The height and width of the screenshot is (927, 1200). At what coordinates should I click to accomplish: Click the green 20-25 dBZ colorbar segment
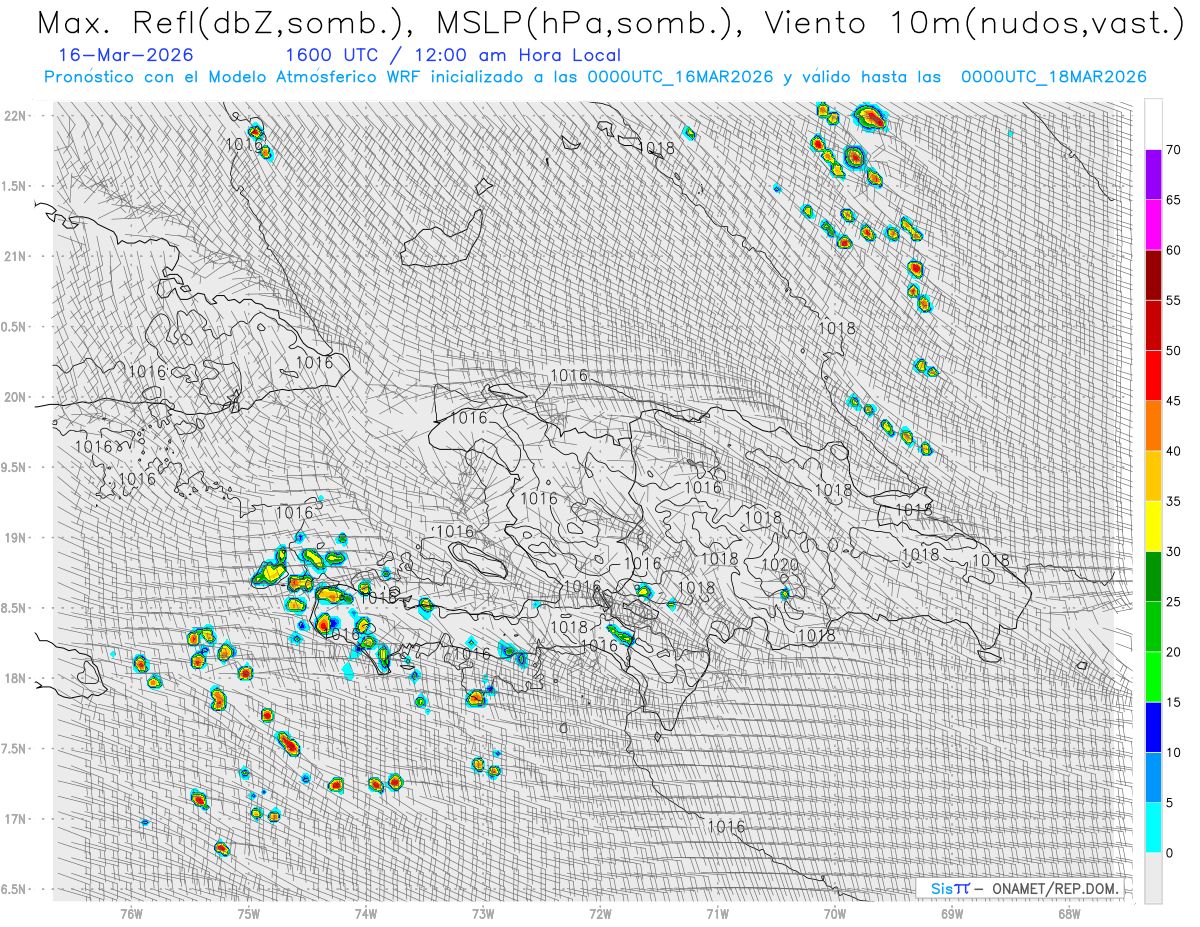tap(1153, 627)
